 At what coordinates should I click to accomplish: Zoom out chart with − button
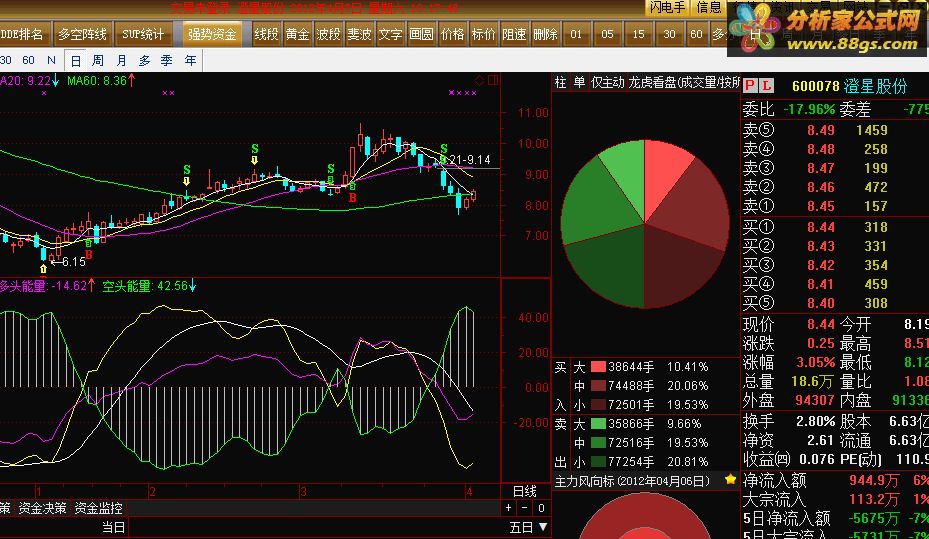[x=524, y=508]
